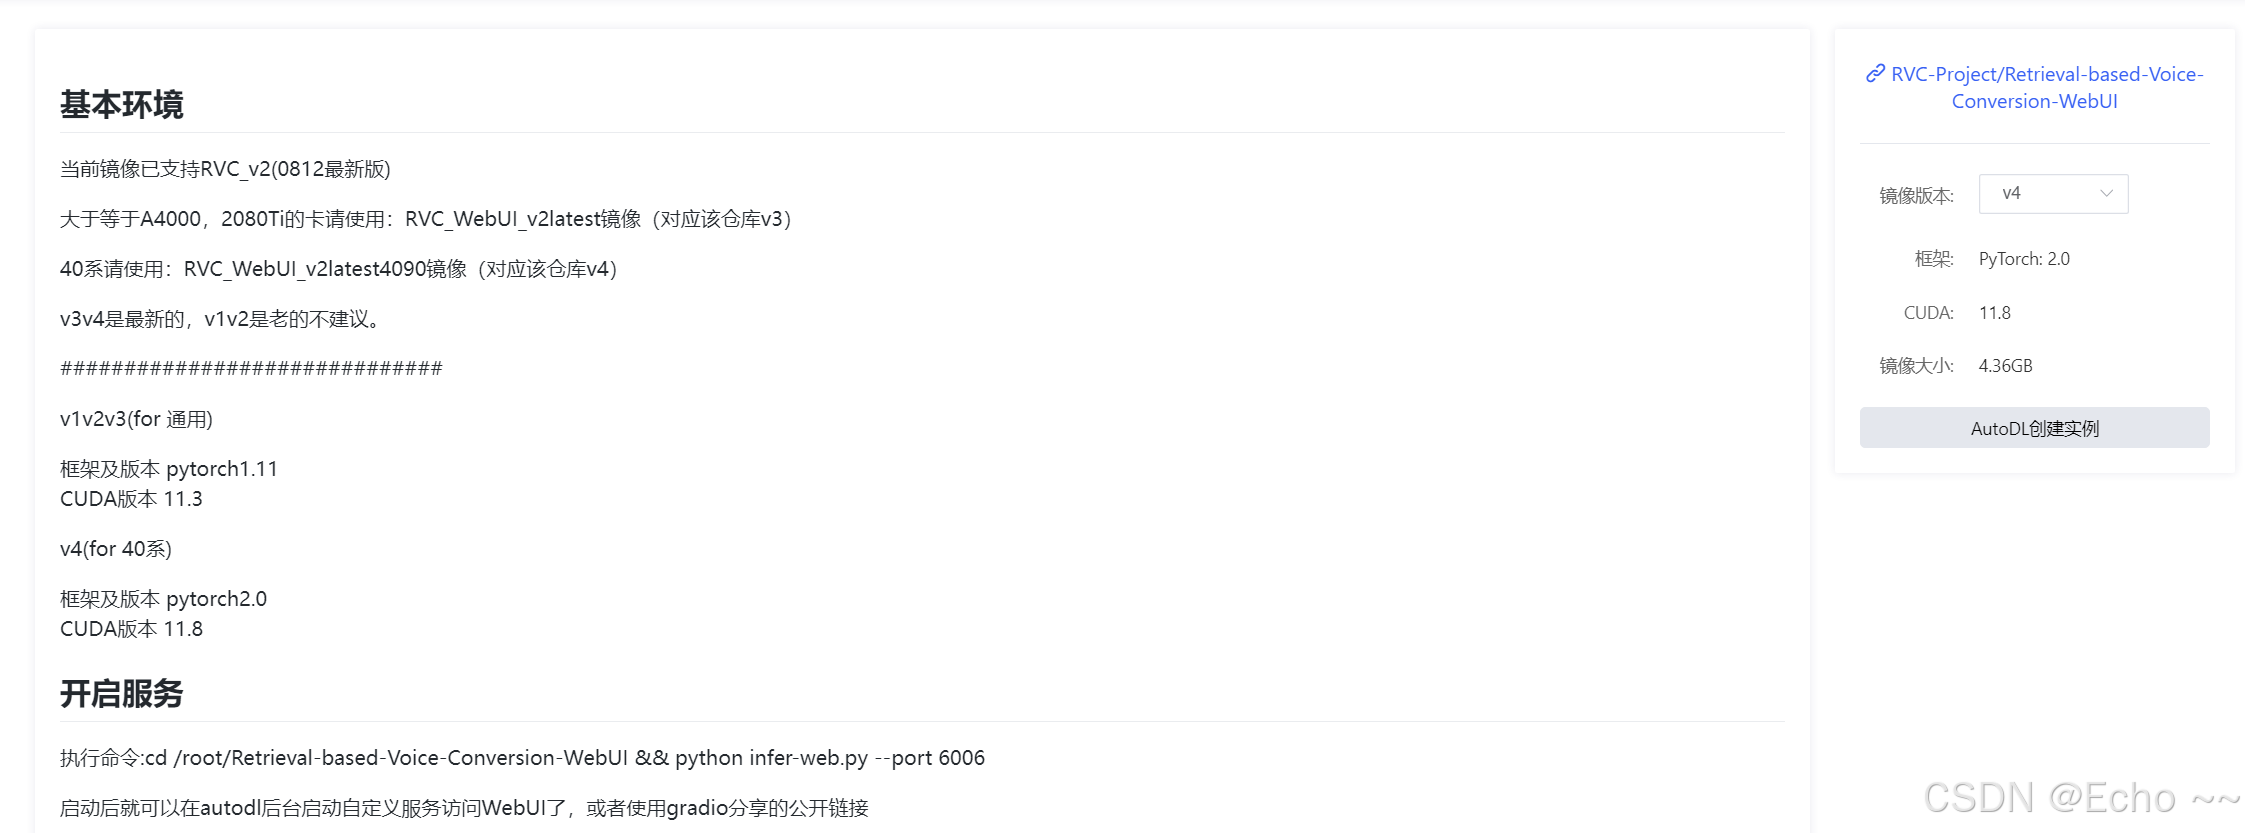
Task: Click the pytorch1.11 framework version text
Action: click(x=222, y=467)
